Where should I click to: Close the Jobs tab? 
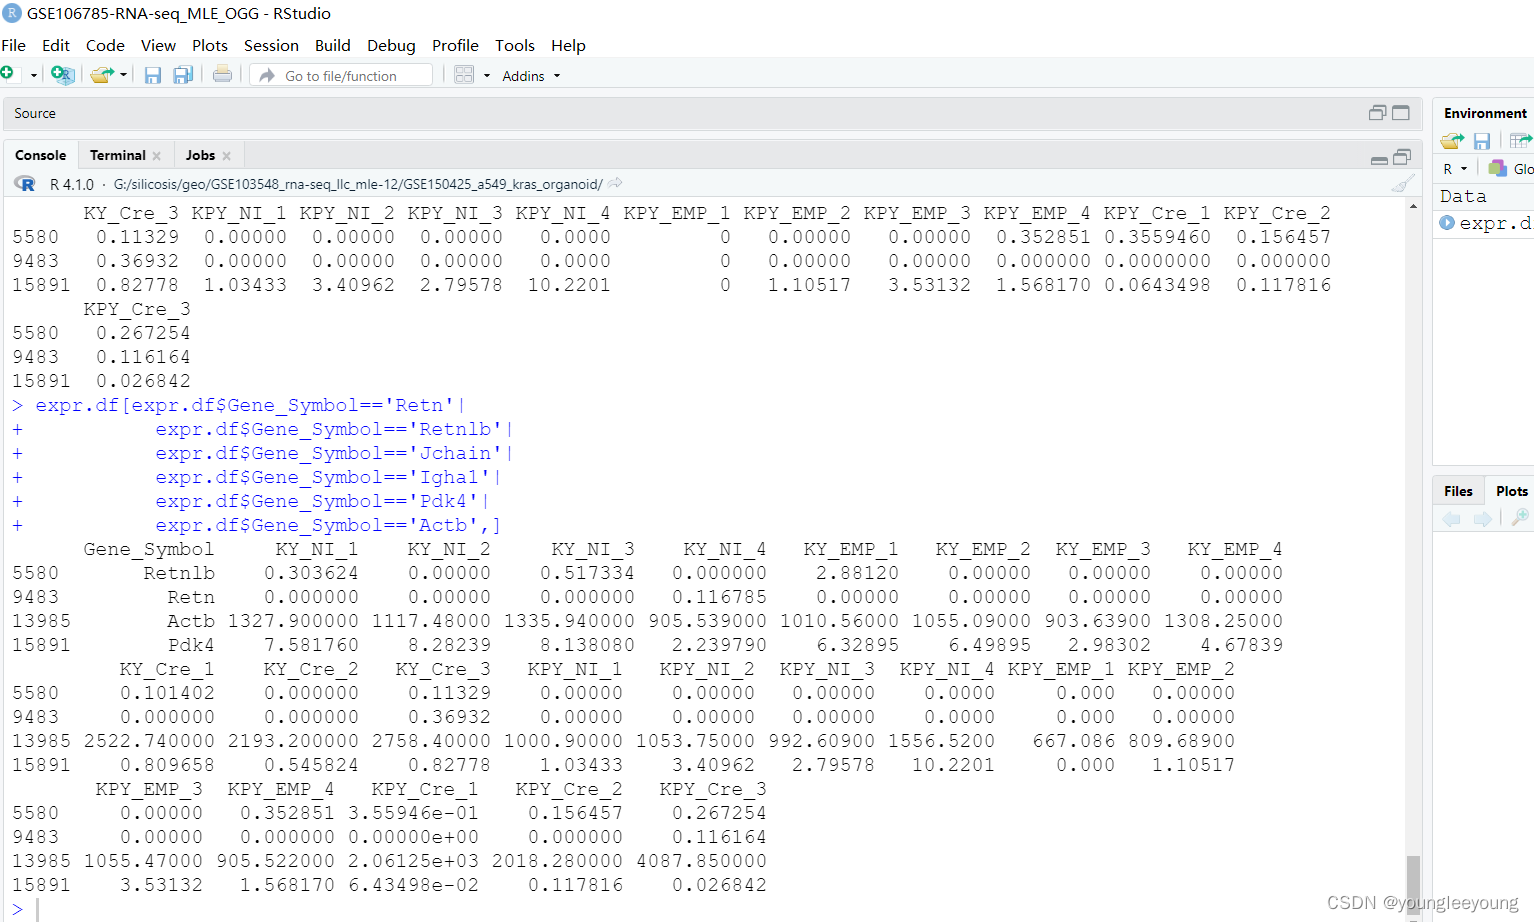tap(228, 154)
